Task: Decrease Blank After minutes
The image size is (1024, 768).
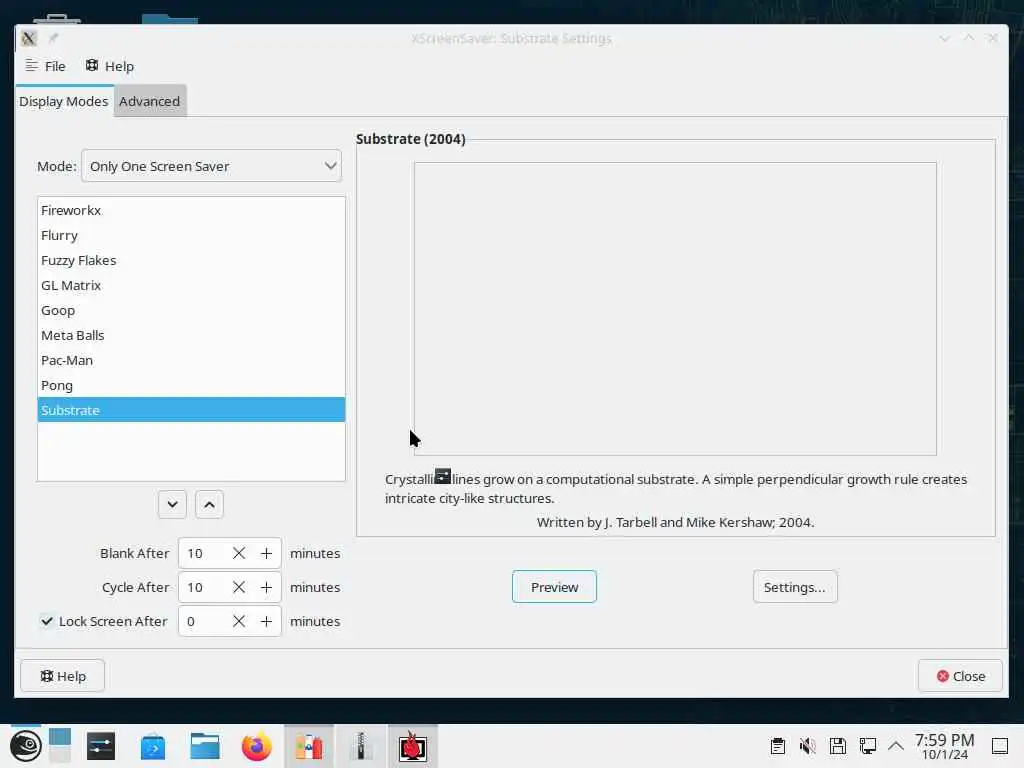Action: (239, 553)
